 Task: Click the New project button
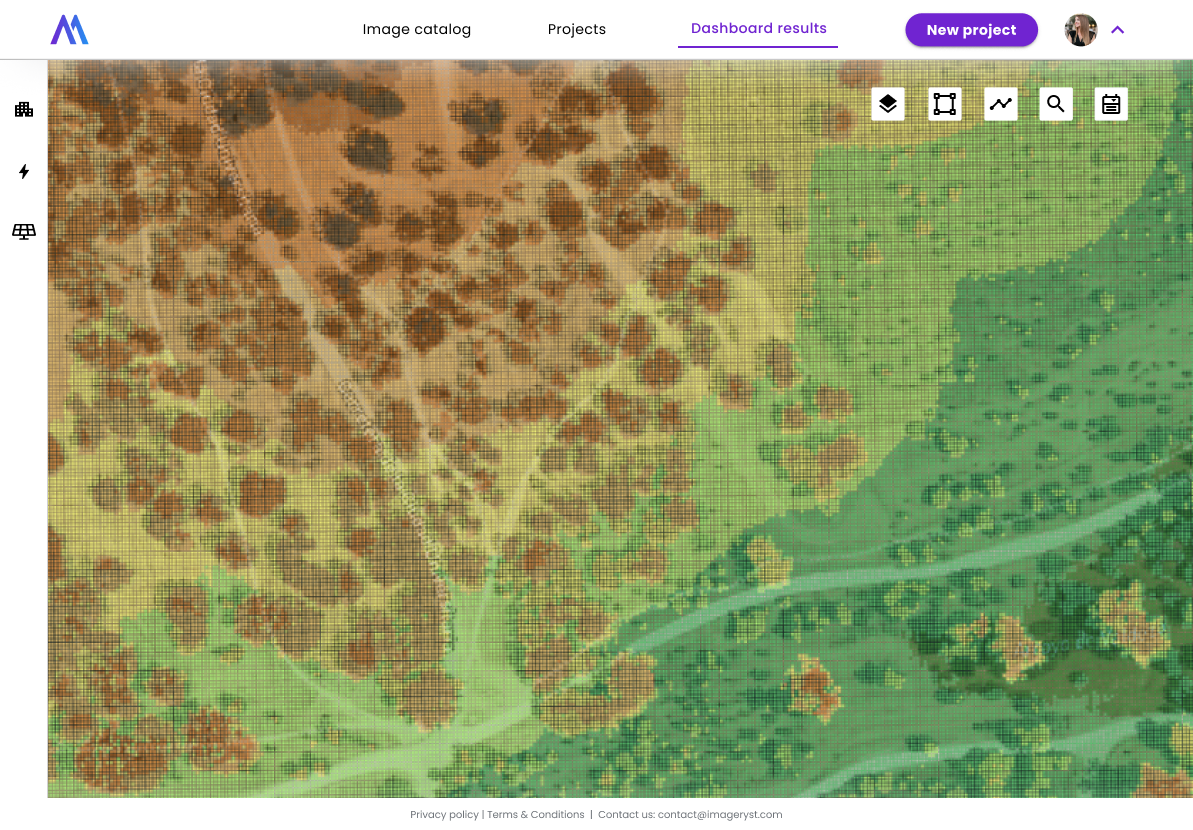click(971, 30)
